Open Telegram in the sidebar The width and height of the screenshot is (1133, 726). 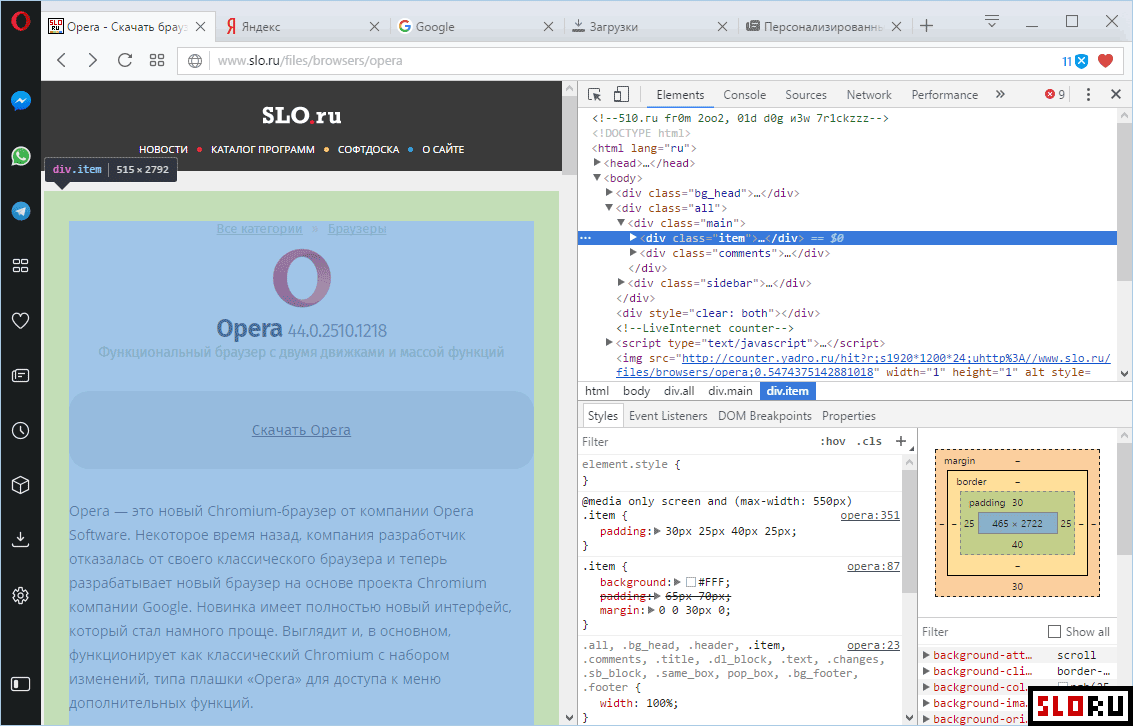pos(20,211)
